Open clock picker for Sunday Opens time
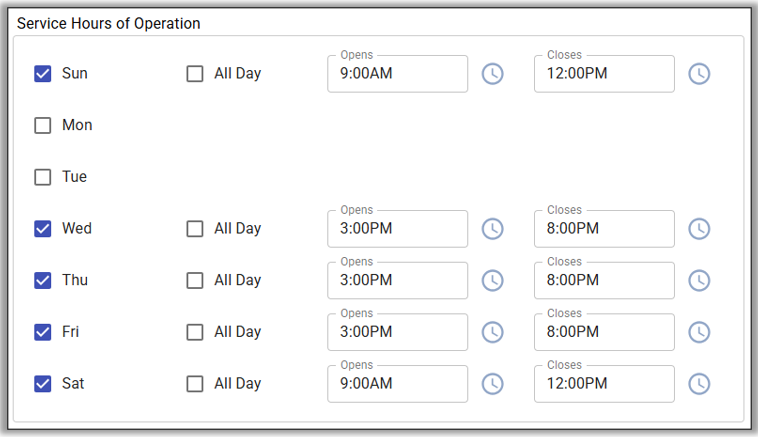Screen dimensions: 758x437 point(492,74)
